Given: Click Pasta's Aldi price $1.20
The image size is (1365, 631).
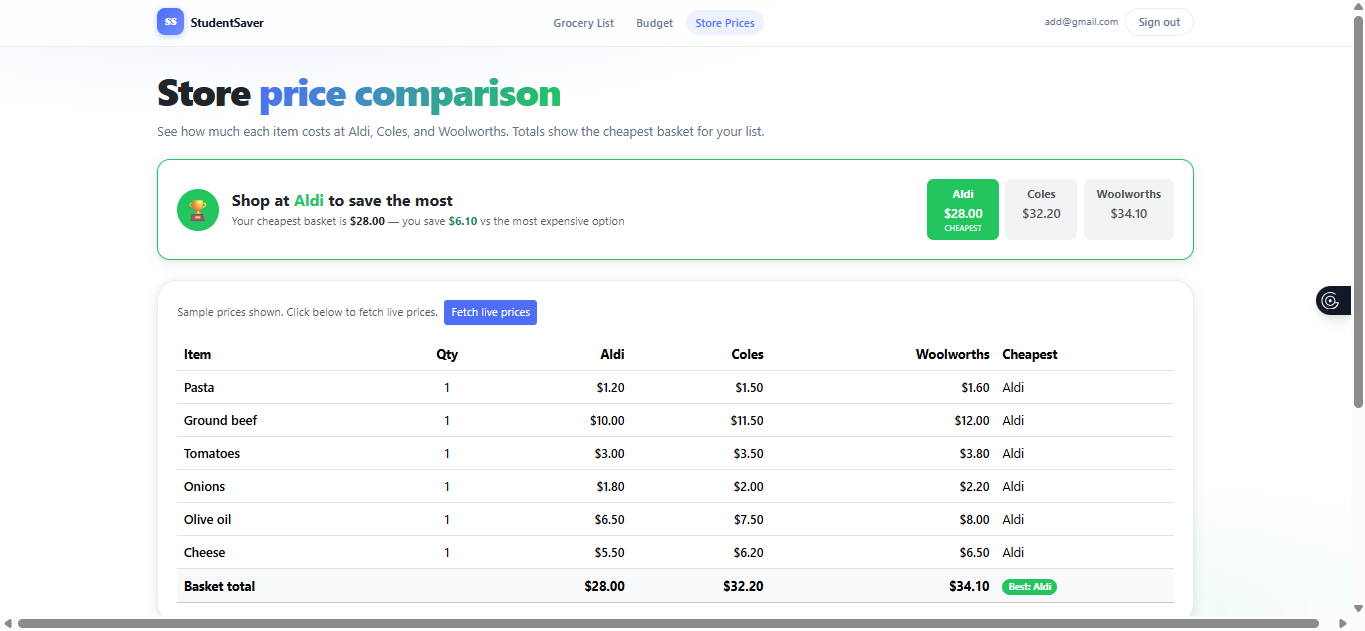Looking at the screenshot, I should coord(610,388).
